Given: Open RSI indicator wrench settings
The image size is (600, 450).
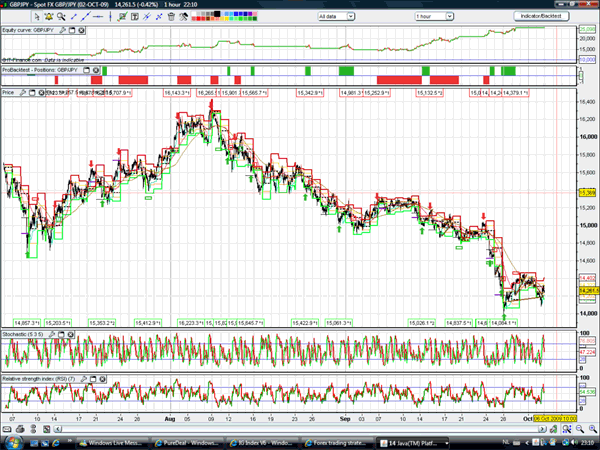Looking at the screenshot, I should coord(84,379).
